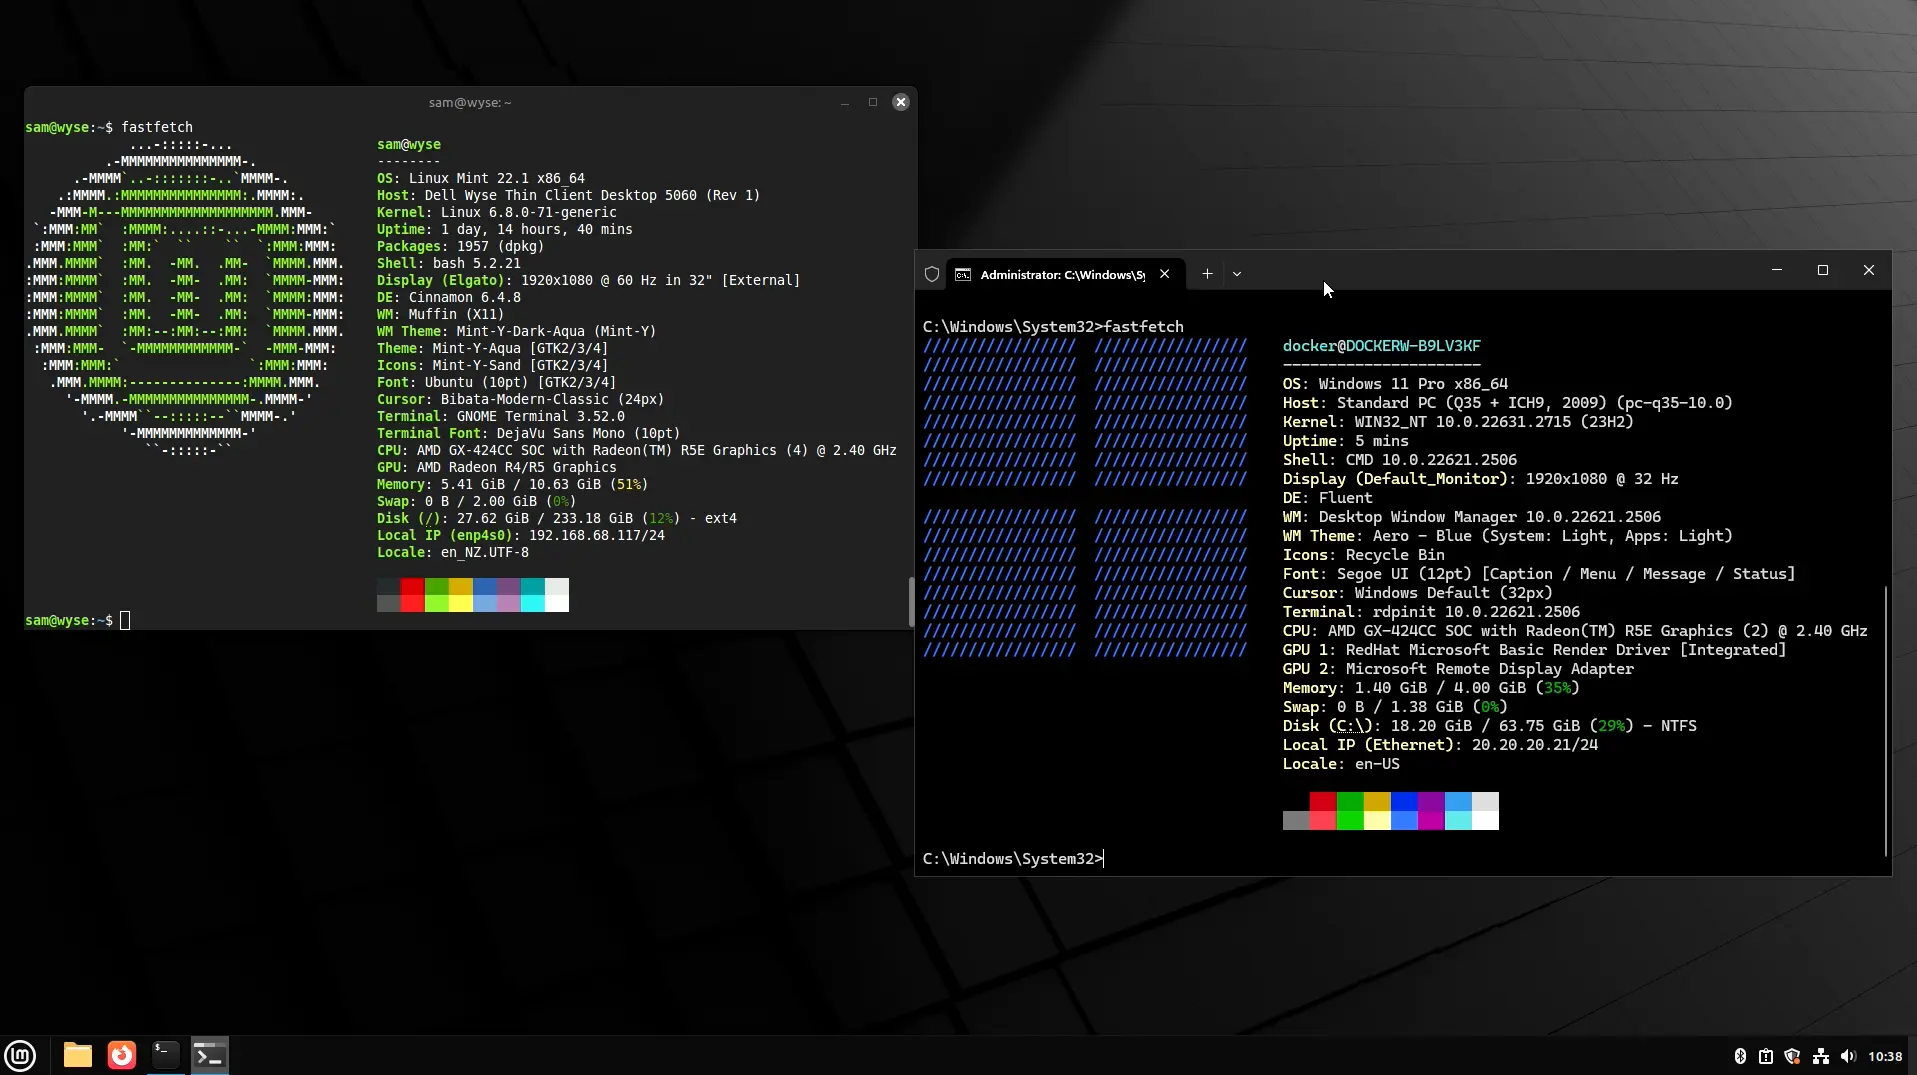Open the wired network tray icon

click(x=1820, y=1056)
